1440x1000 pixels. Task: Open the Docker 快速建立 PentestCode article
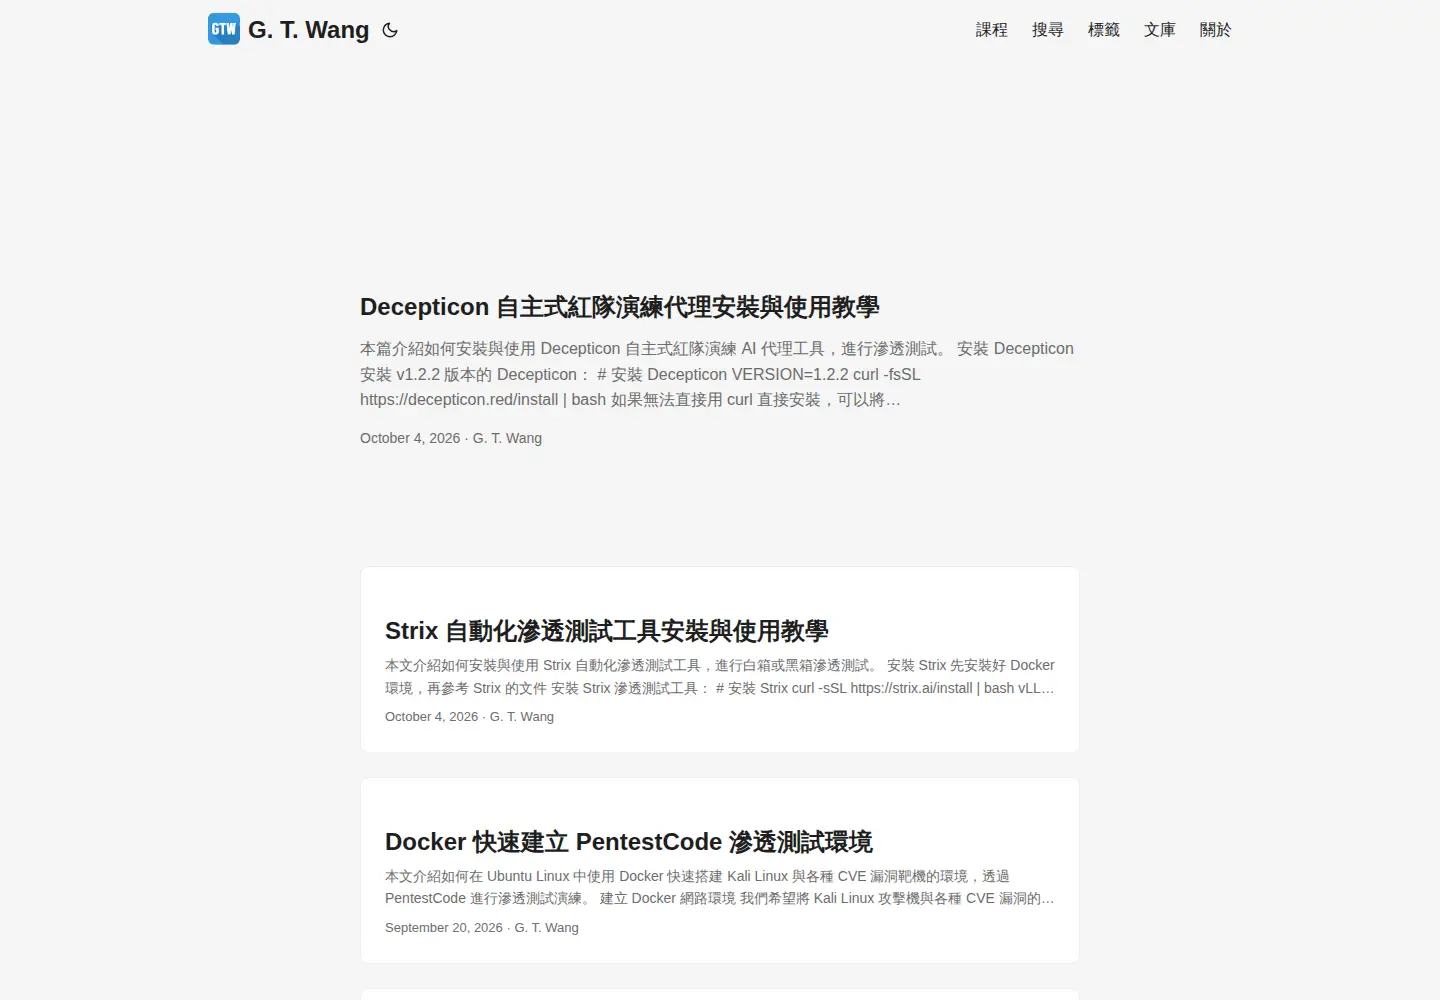click(629, 842)
